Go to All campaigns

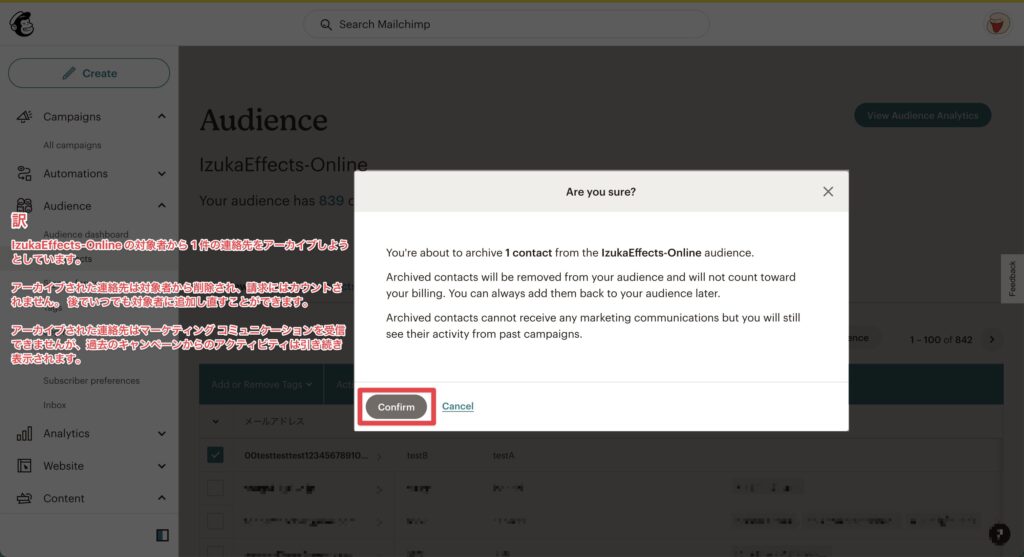coord(72,145)
